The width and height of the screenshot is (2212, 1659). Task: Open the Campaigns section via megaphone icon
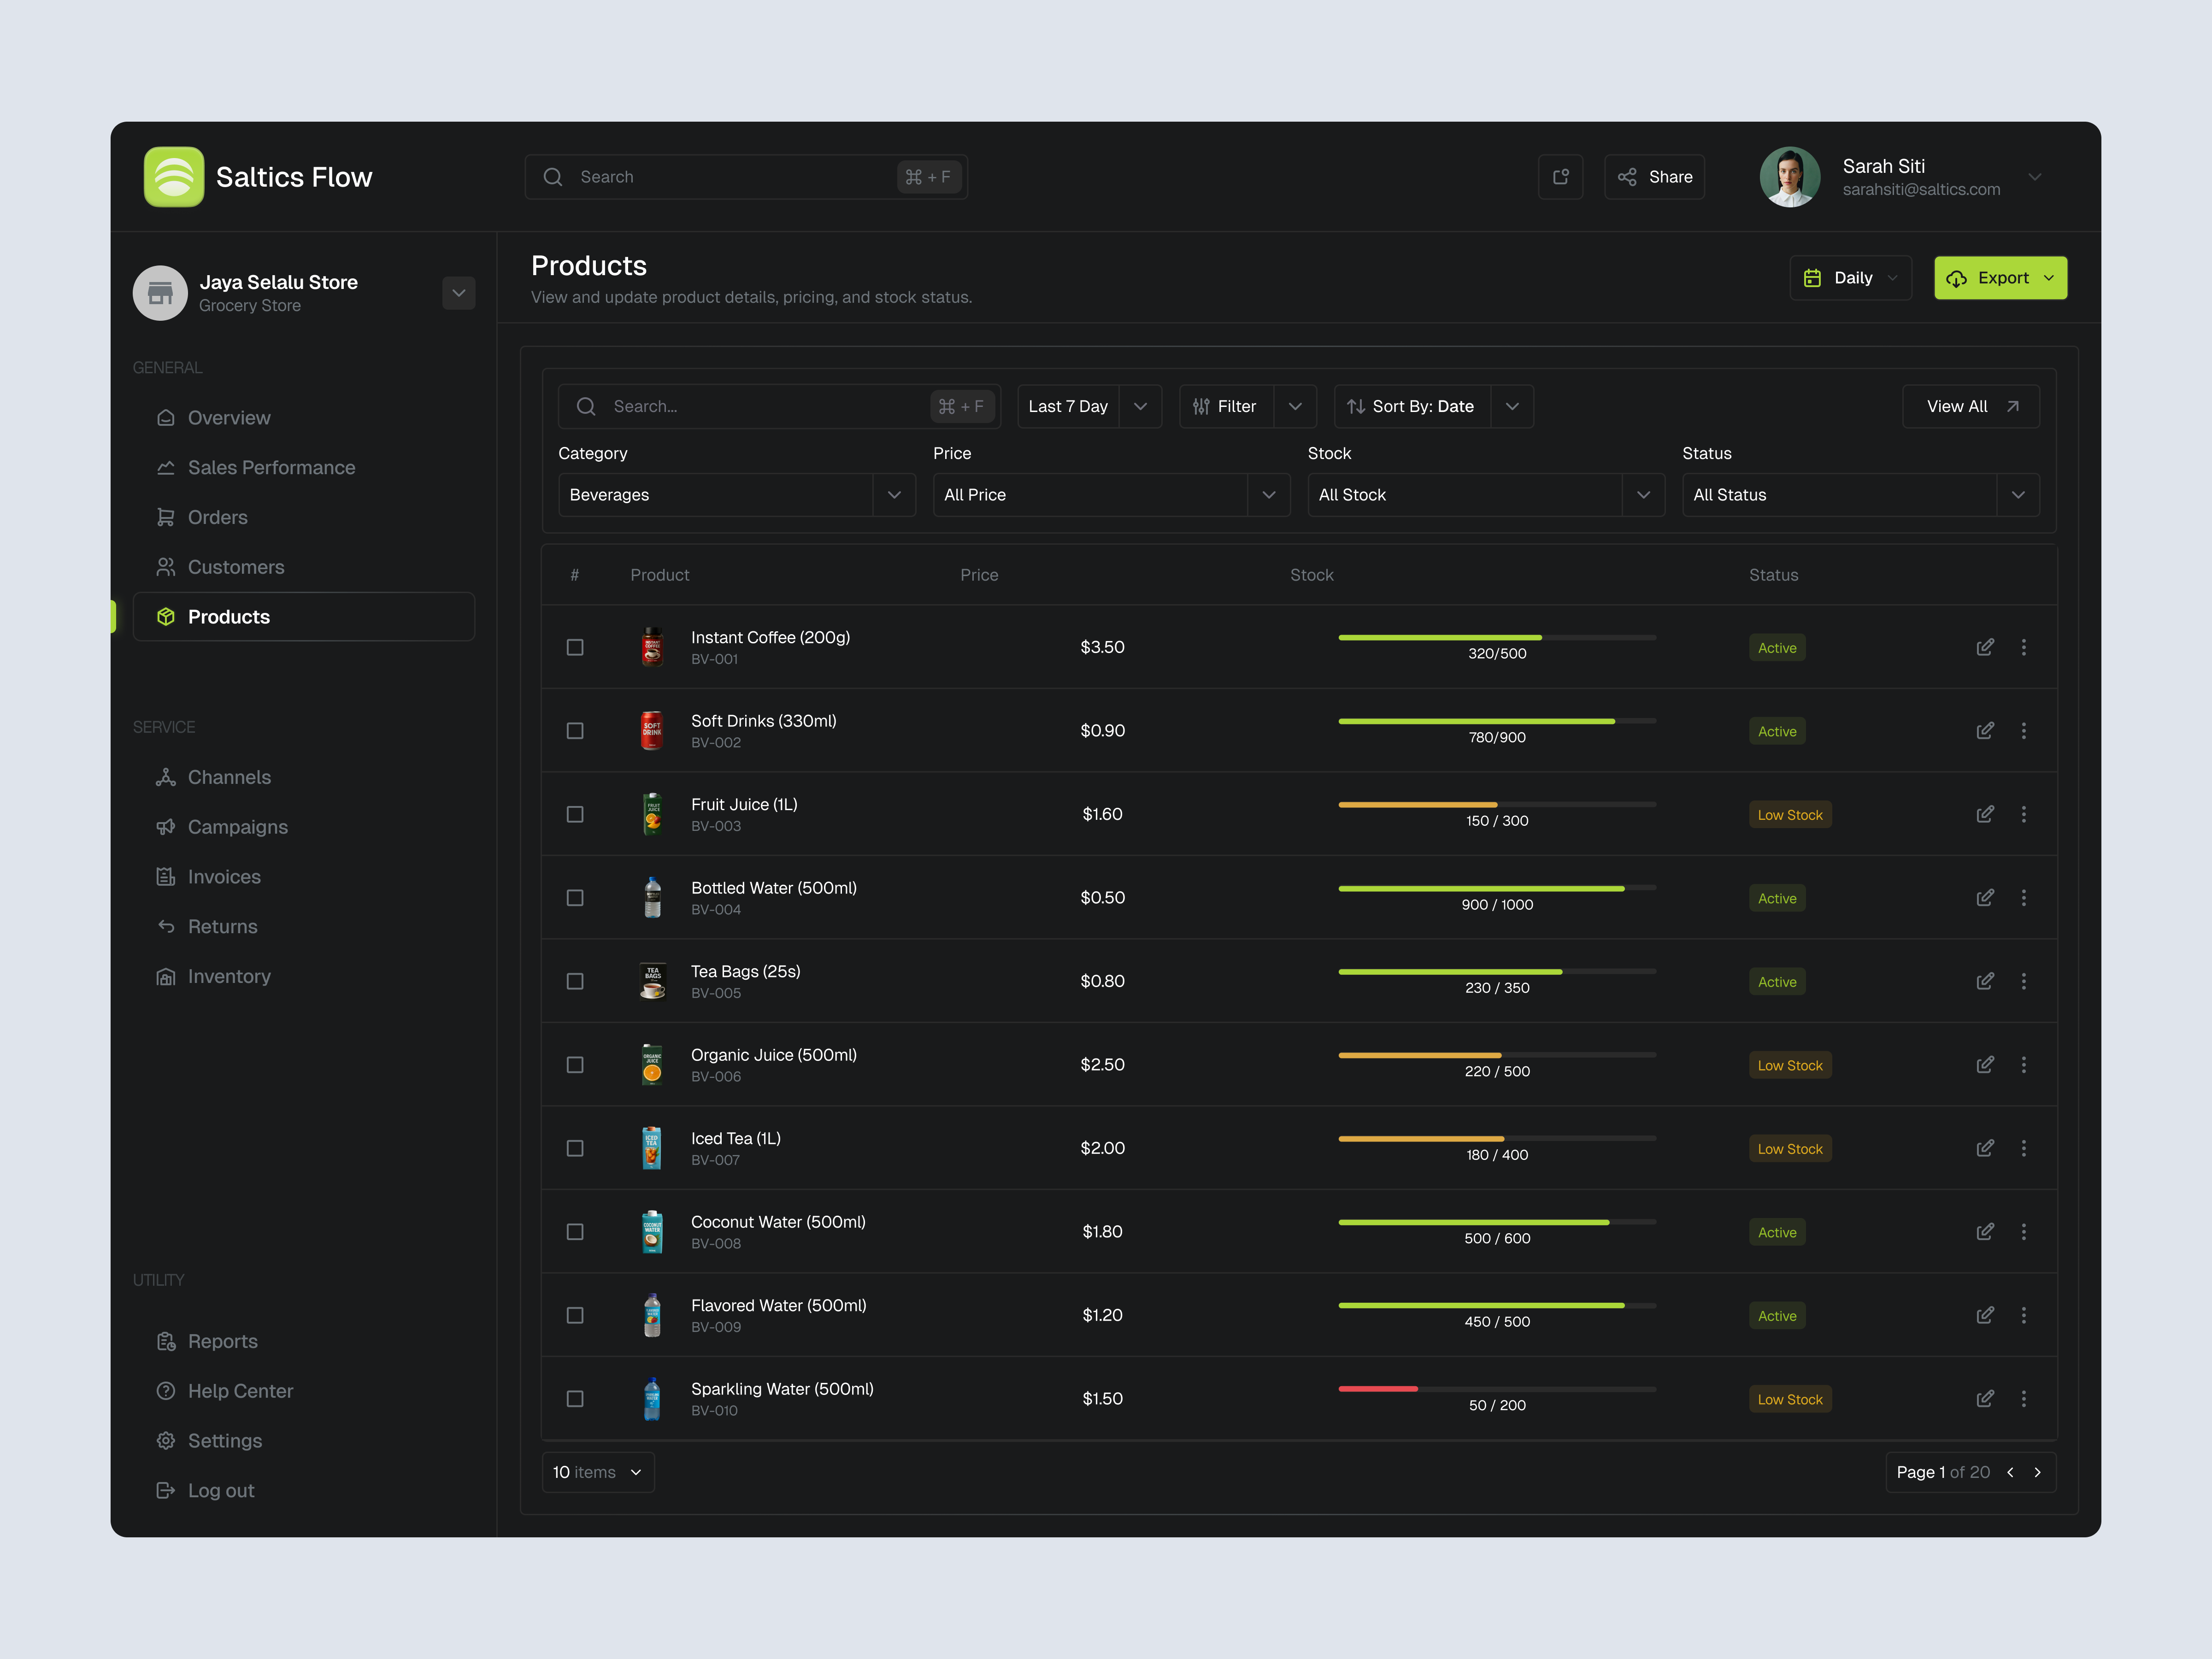(166, 827)
